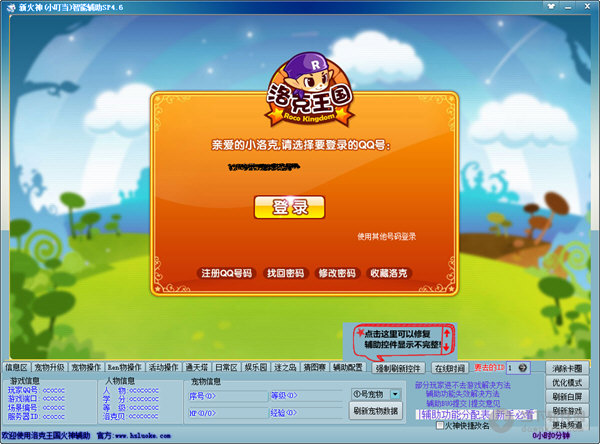This screenshot has width=600, height=444.
Task: Click the HP<0/0> pet field
Action: coord(228,413)
